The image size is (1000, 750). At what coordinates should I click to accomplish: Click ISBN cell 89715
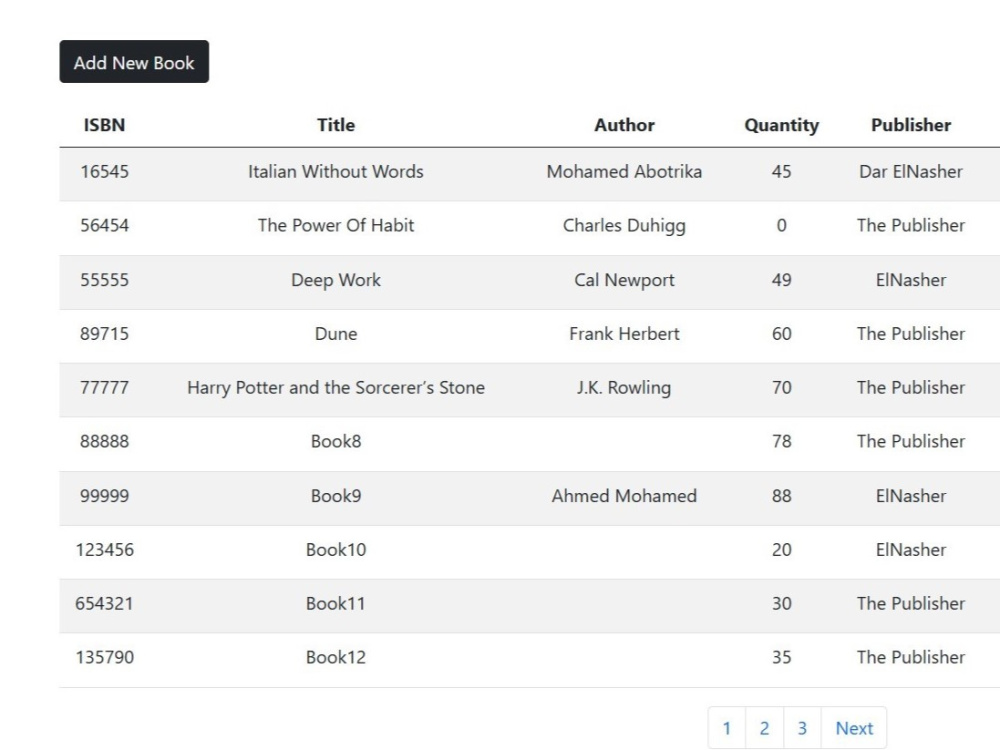(x=105, y=334)
